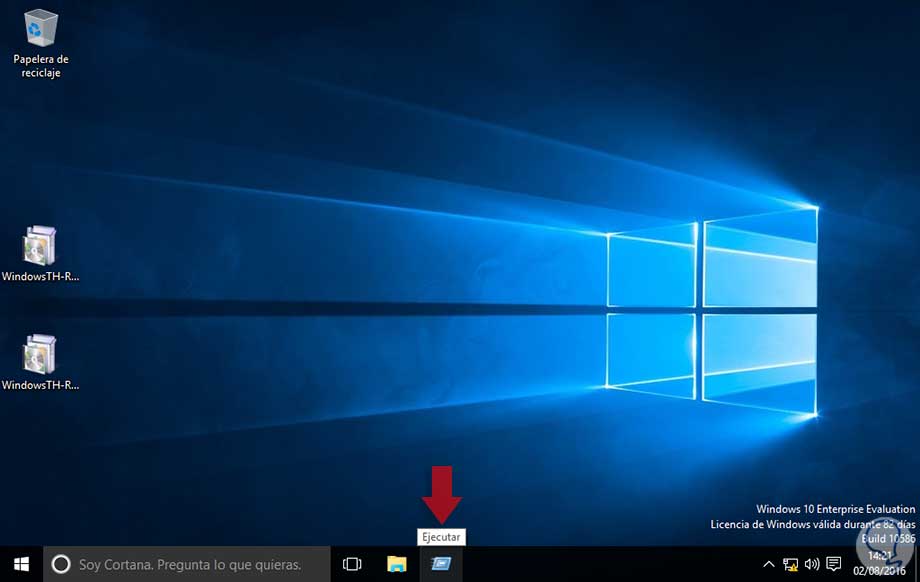Open the Action Center notifications icon

(833, 564)
